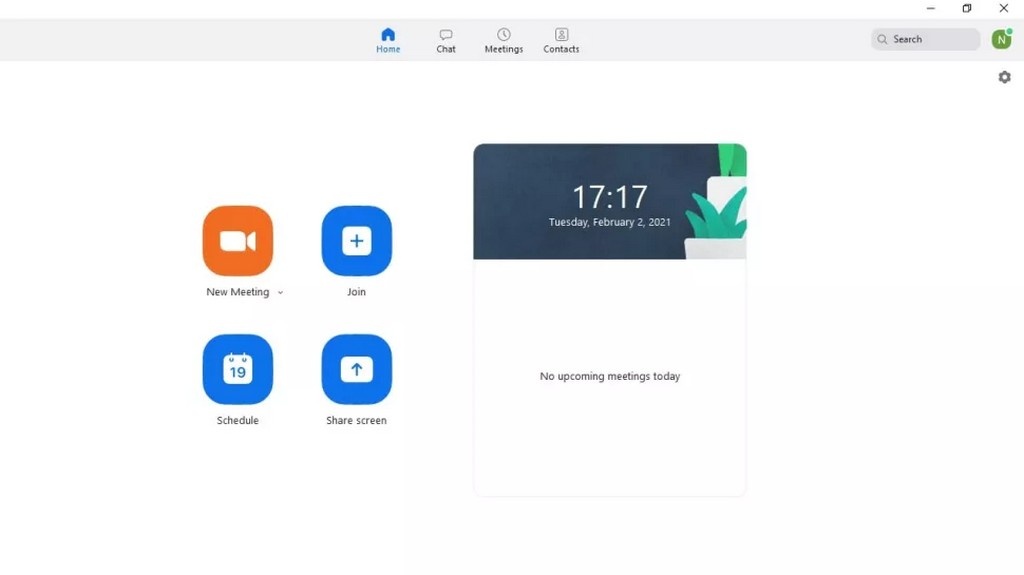This screenshot has height=575, width=1024.
Task: Go to the Meetings tab
Action: pyautogui.click(x=504, y=41)
